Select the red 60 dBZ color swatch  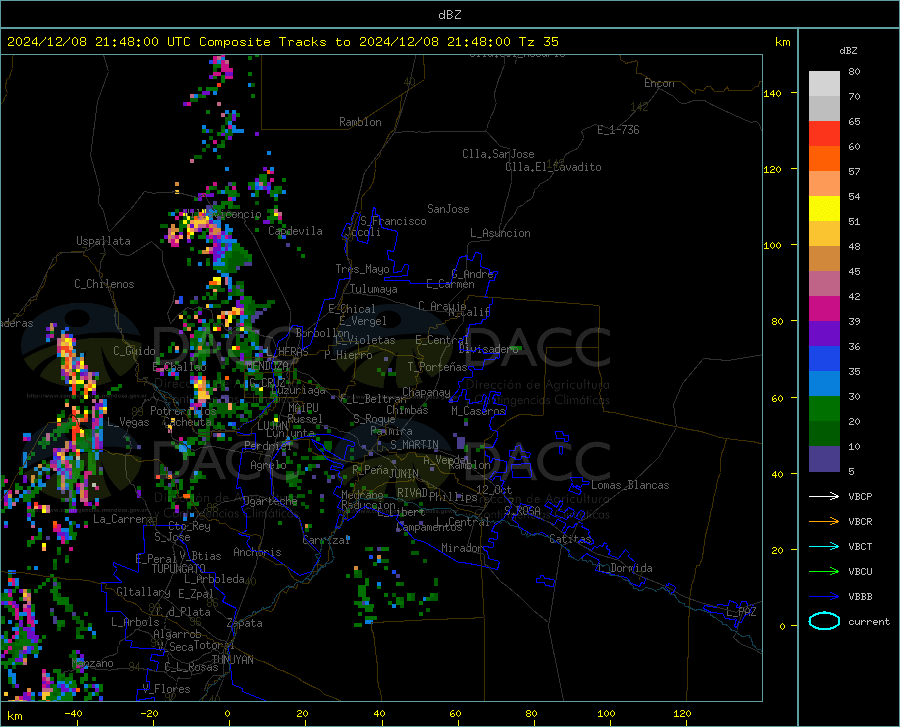(824, 134)
